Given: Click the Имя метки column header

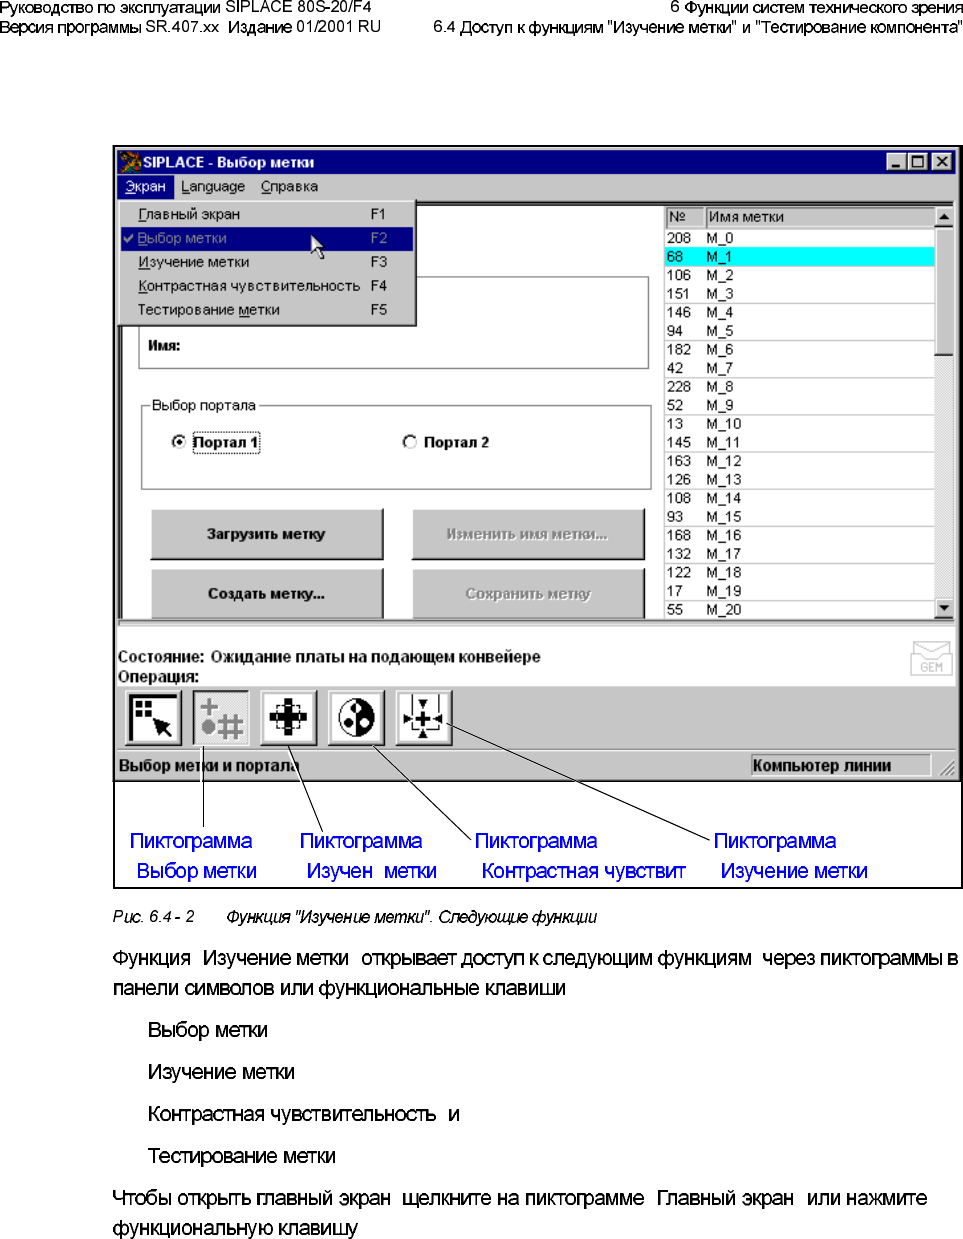Looking at the screenshot, I should [x=820, y=217].
